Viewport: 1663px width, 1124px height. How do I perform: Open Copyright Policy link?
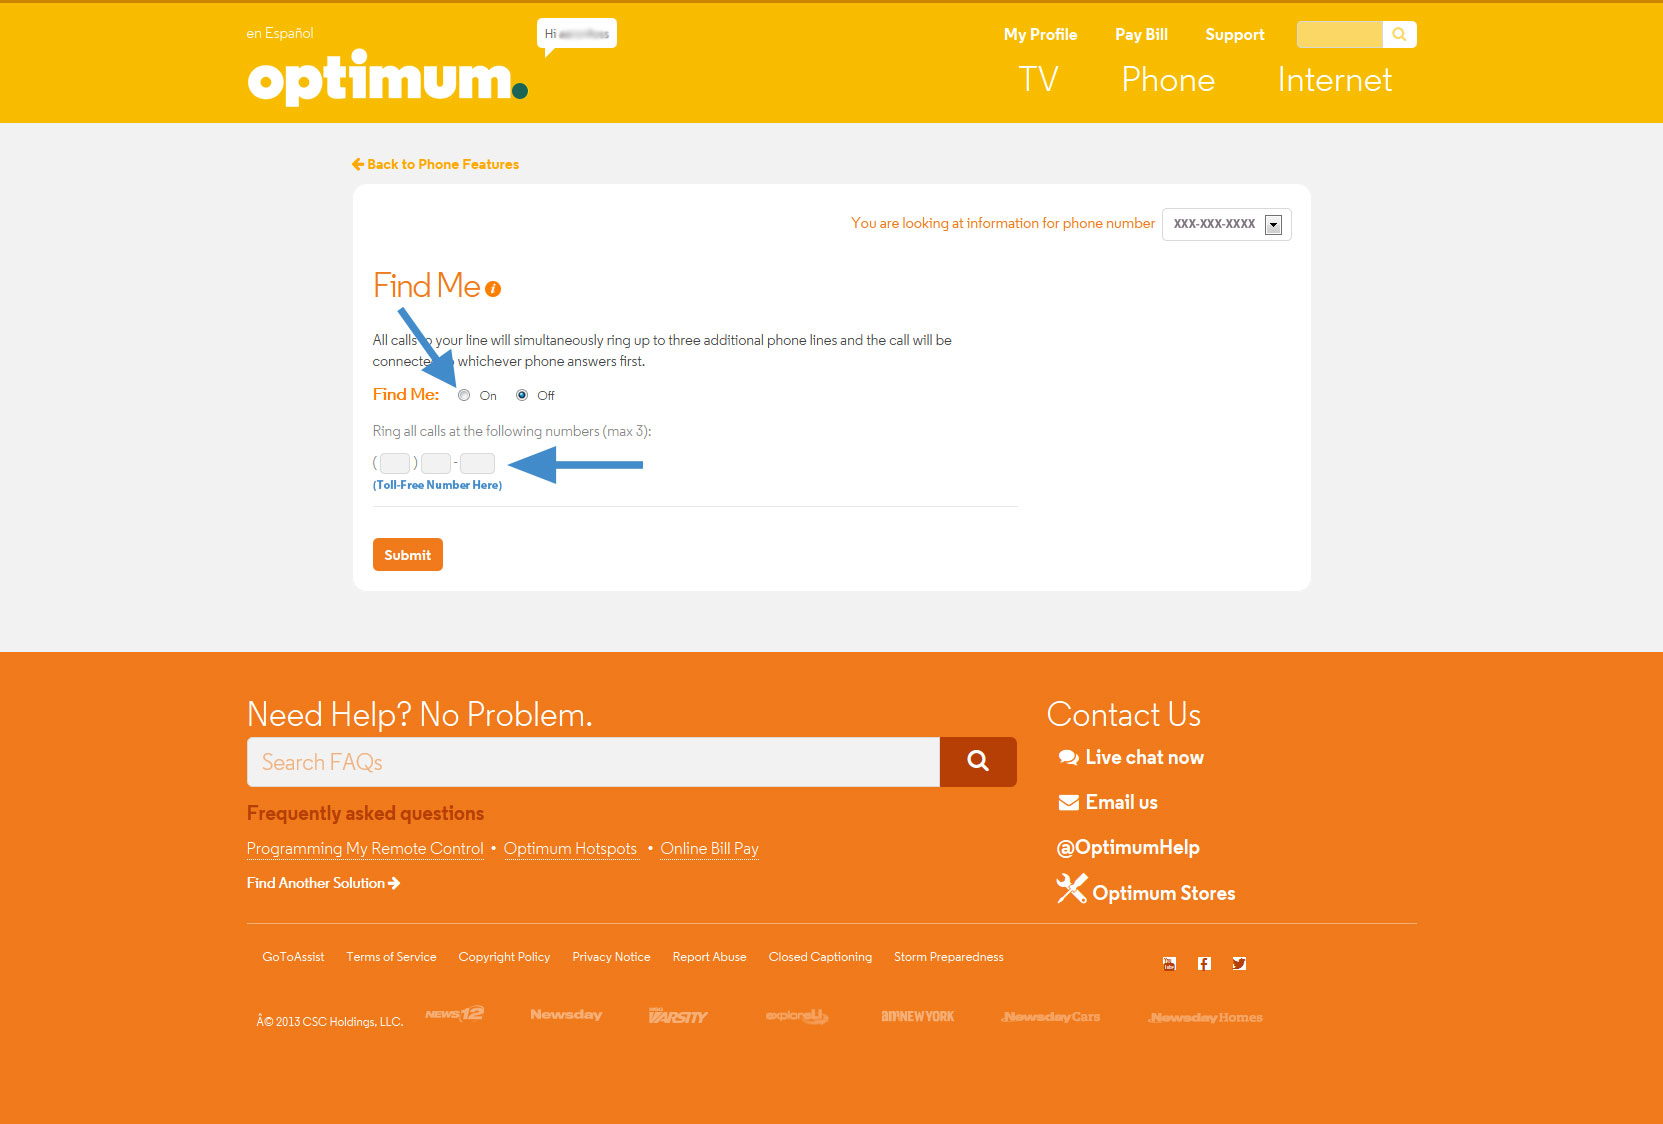coord(504,957)
